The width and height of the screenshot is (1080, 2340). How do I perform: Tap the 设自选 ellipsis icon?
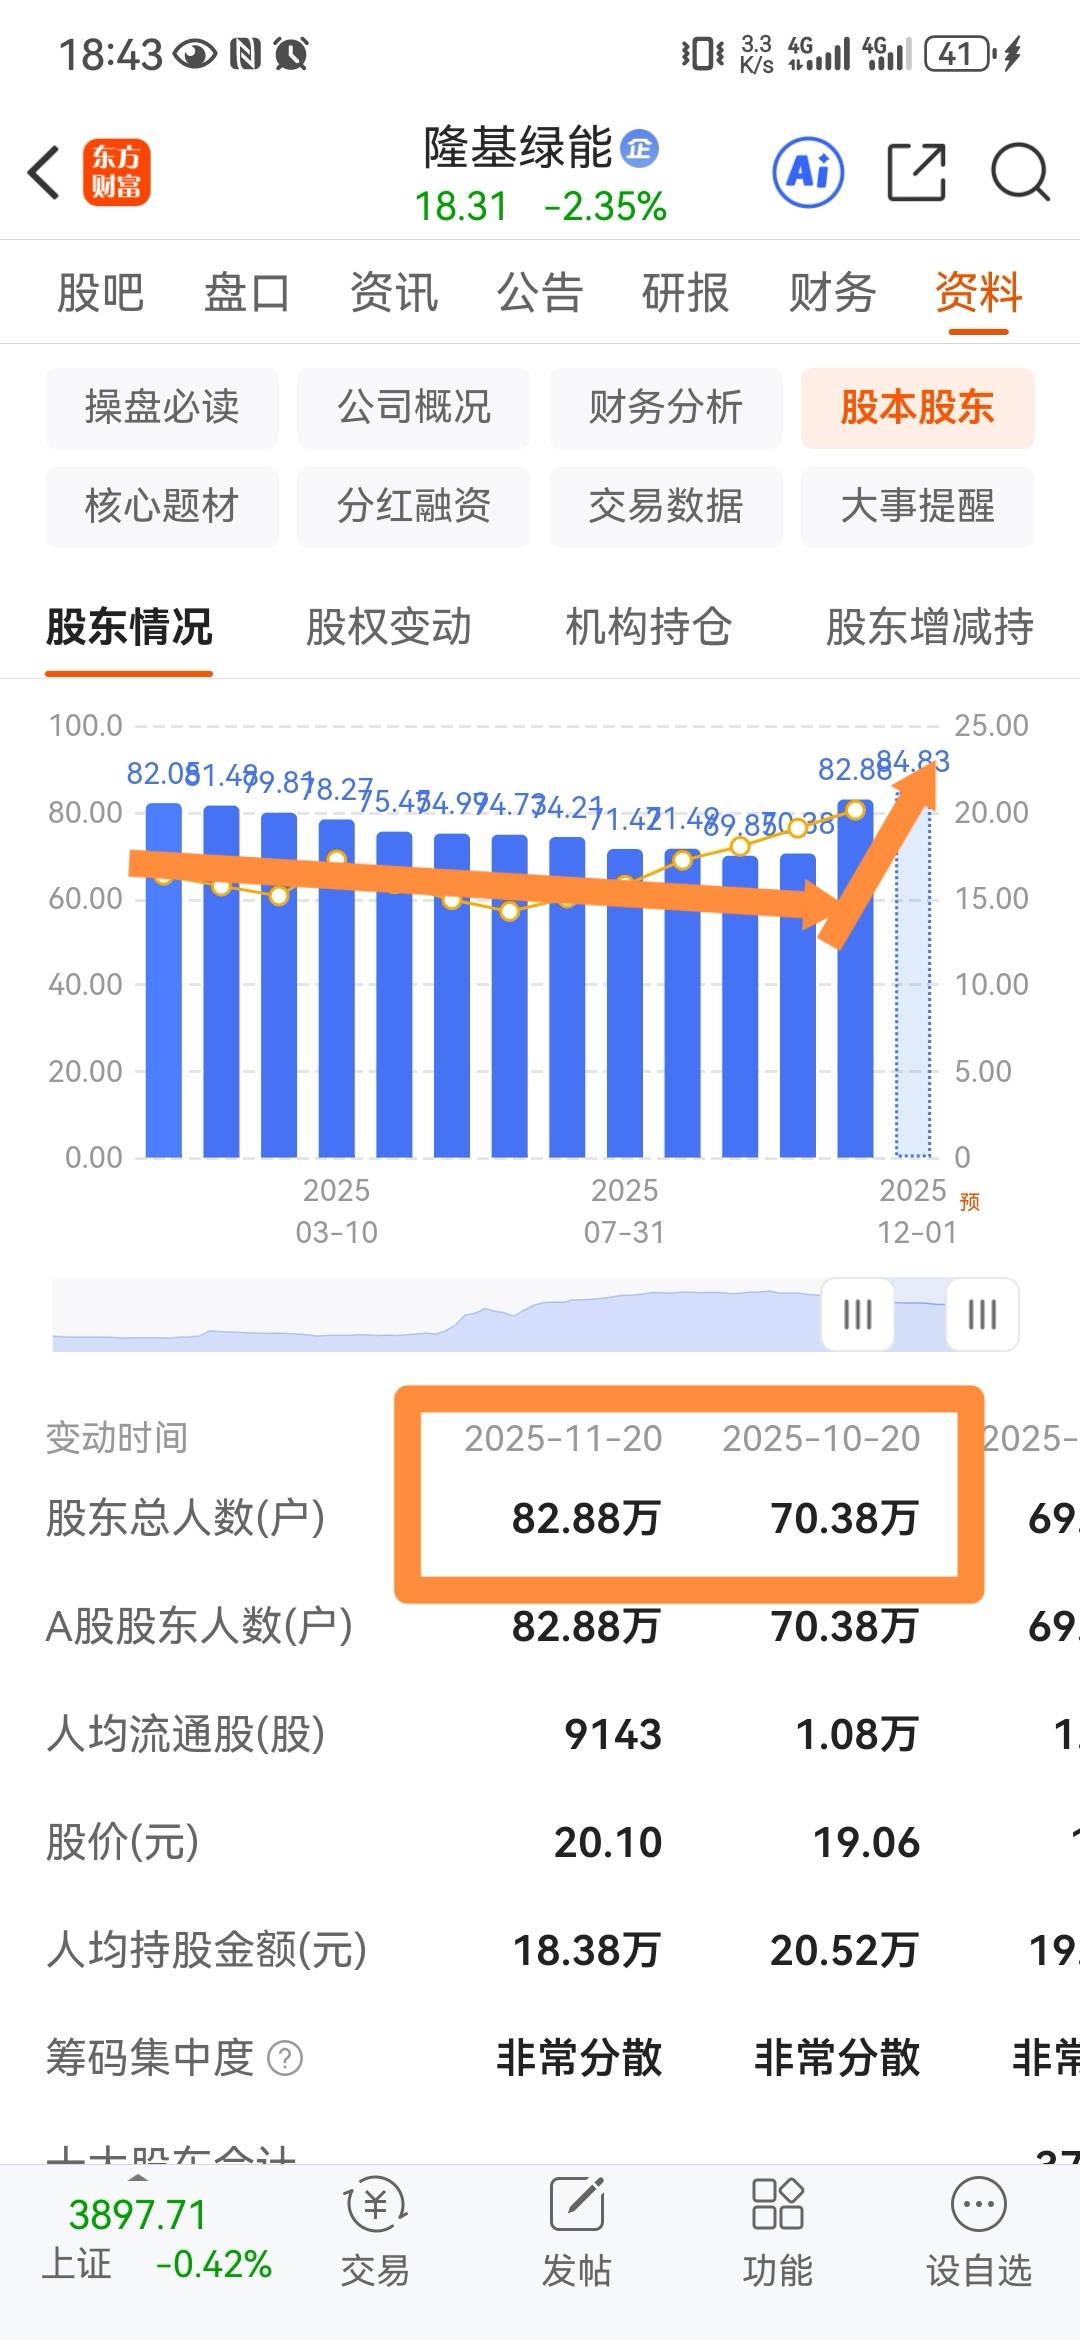pos(978,2205)
